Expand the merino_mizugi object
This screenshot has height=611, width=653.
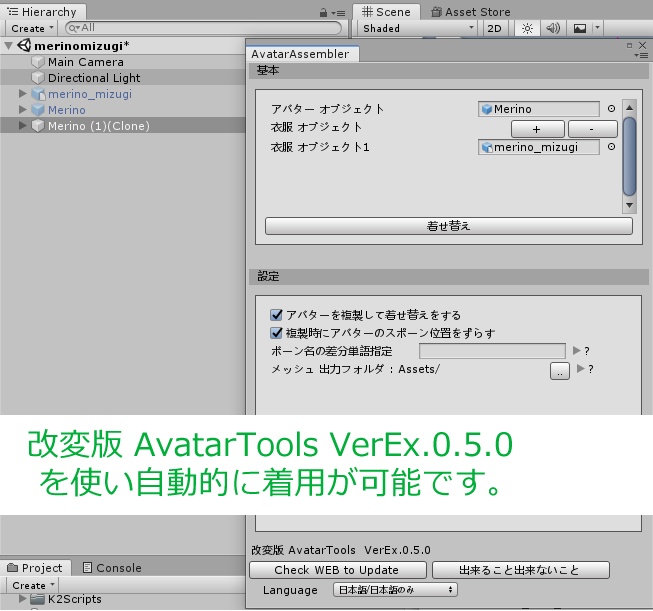[x=22, y=94]
